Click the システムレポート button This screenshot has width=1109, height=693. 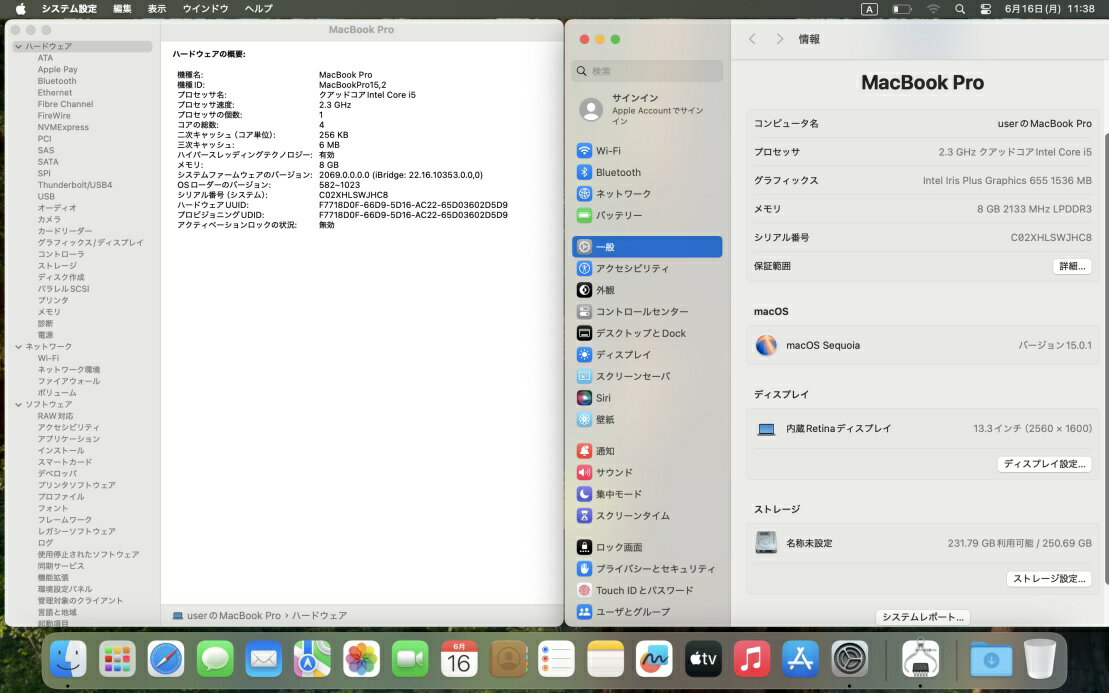click(x=922, y=617)
